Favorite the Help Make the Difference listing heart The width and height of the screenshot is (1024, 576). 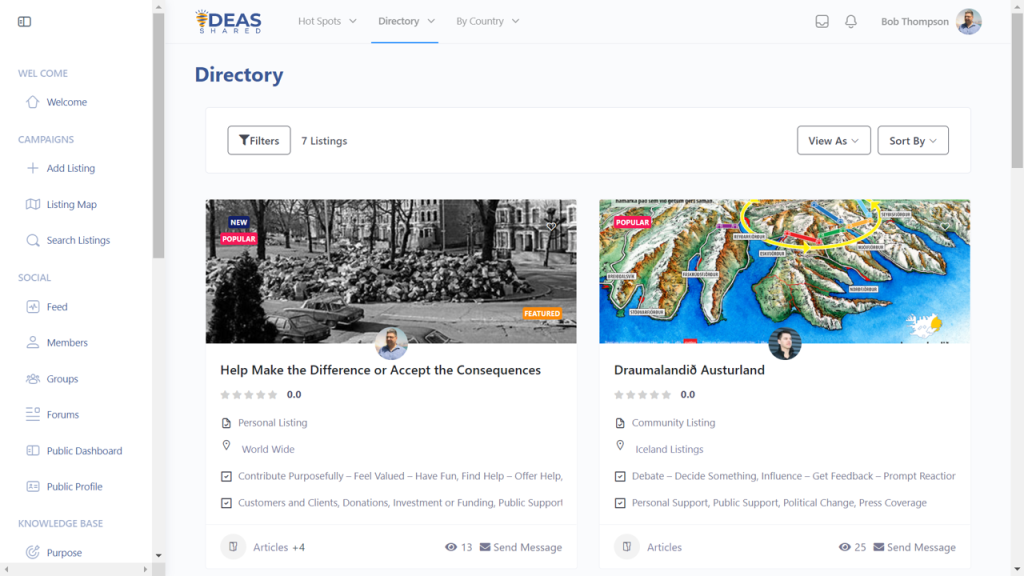(x=551, y=227)
